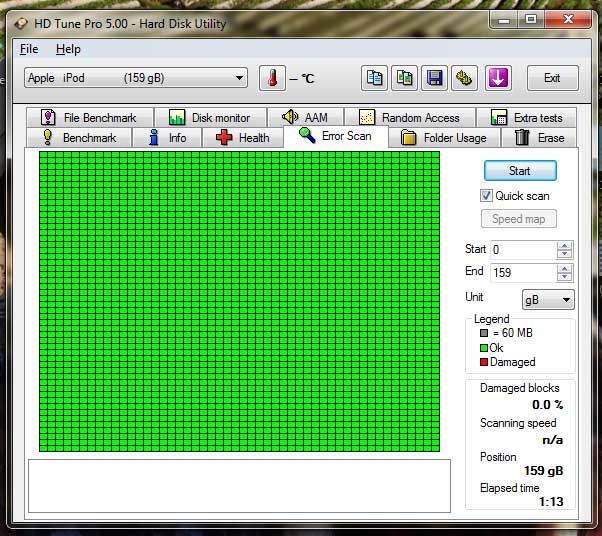
Task: Click the temperature thermometer icon
Action: pyautogui.click(x=271, y=78)
